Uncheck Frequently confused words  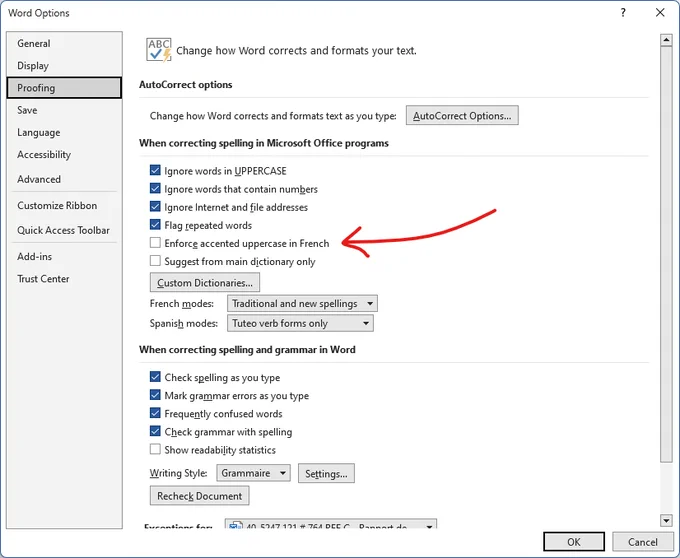click(x=155, y=413)
